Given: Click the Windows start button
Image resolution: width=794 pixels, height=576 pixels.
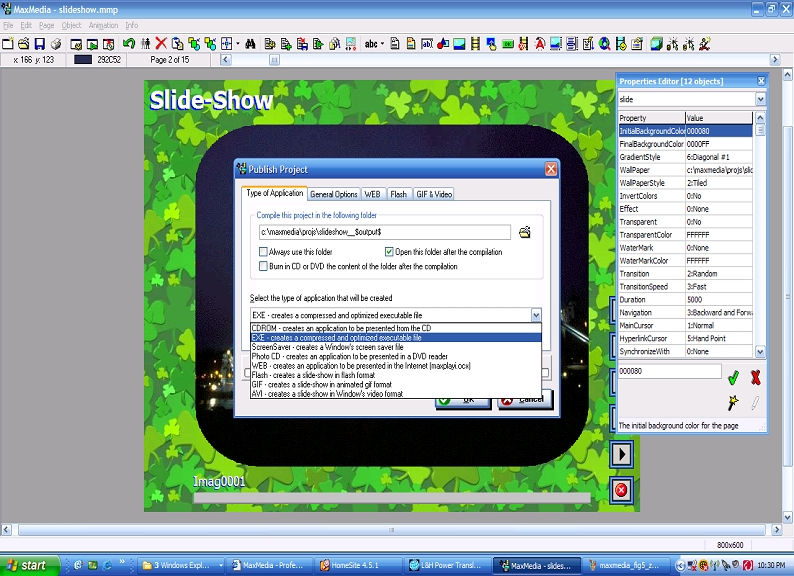Looking at the screenshot, I should click(x=27, y=565).
